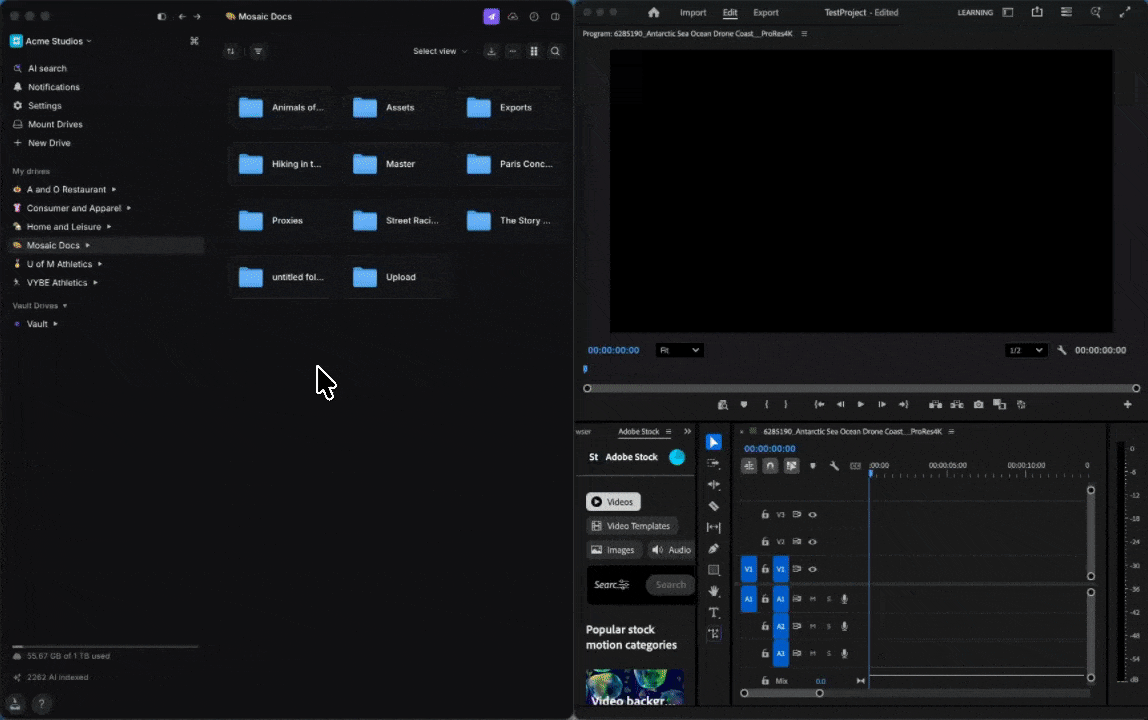1148x720 pixels.
Task: Click the Video Templates button in Adobe Stock
Action: [x=632, y=526]
